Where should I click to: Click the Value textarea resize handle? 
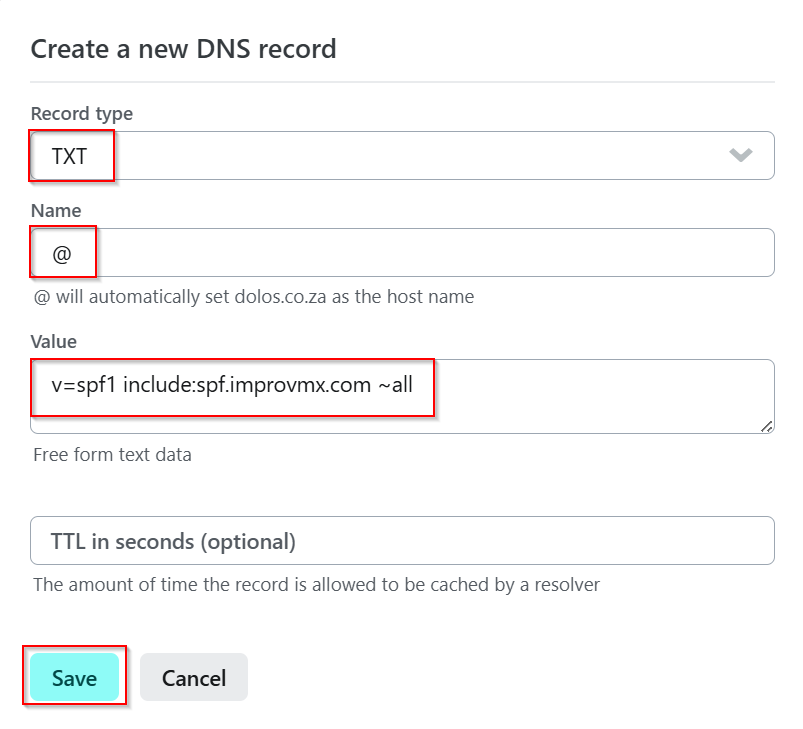(766, 426)
